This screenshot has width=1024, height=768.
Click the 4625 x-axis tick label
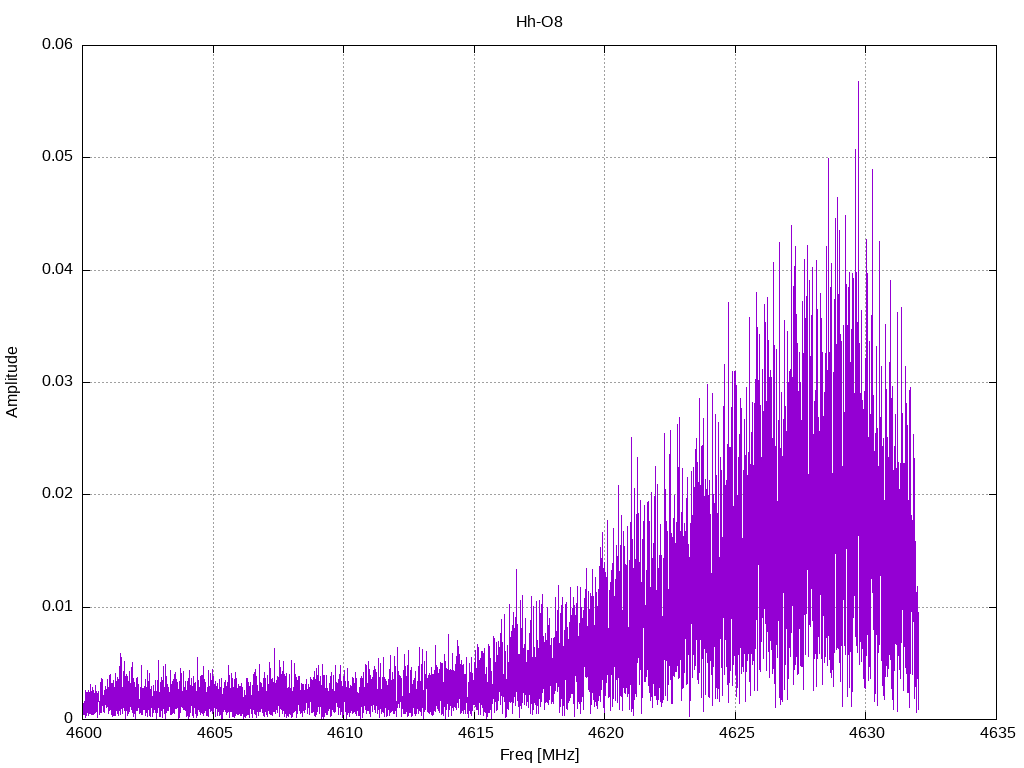coord(736,733)
